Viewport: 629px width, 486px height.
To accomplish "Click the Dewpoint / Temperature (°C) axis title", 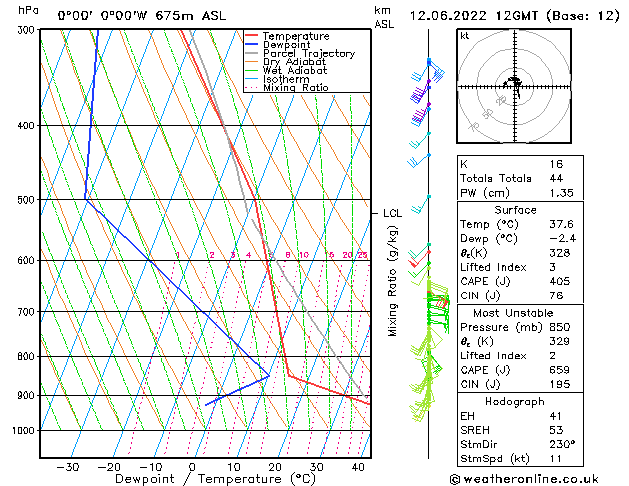I will point(215,479).
